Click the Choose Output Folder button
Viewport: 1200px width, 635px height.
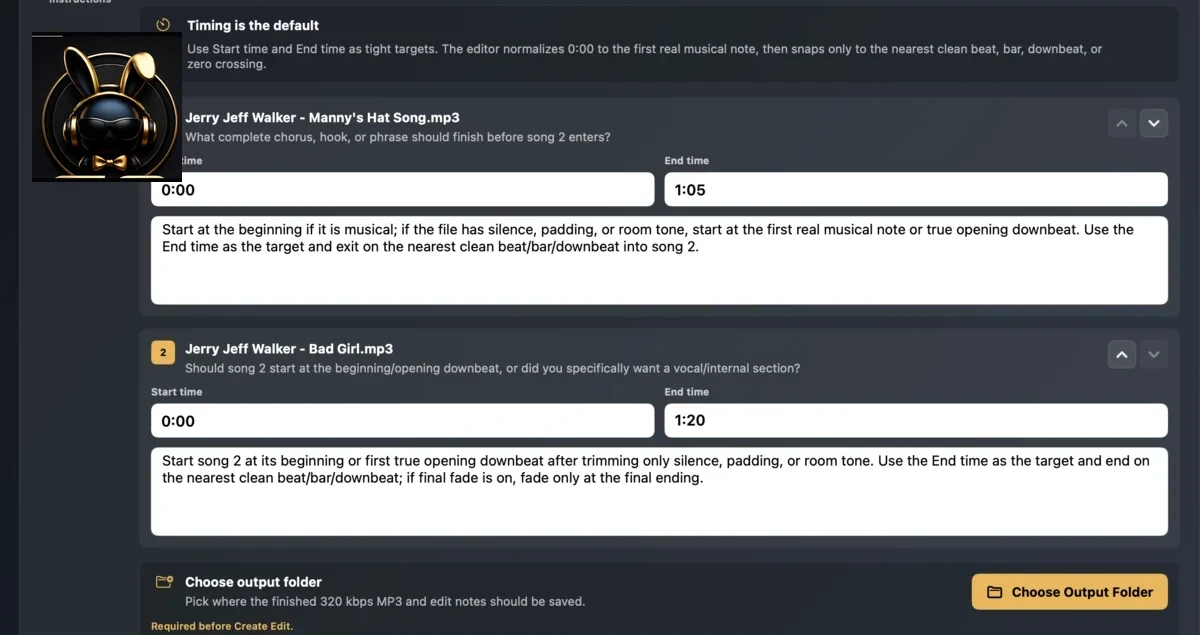[x=1069, y=592]
